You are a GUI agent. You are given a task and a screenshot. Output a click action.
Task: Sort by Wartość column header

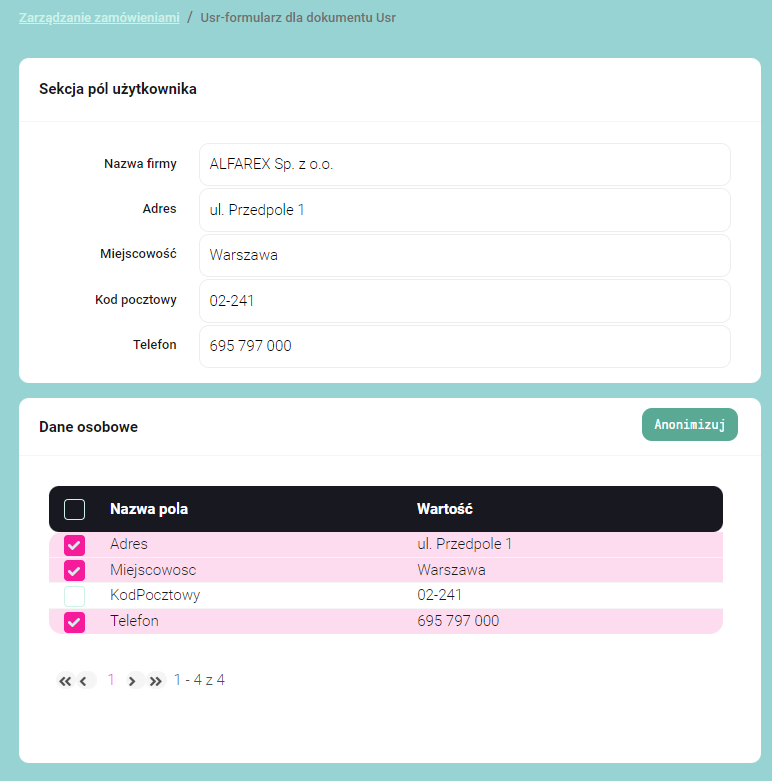tap(444, 509)
